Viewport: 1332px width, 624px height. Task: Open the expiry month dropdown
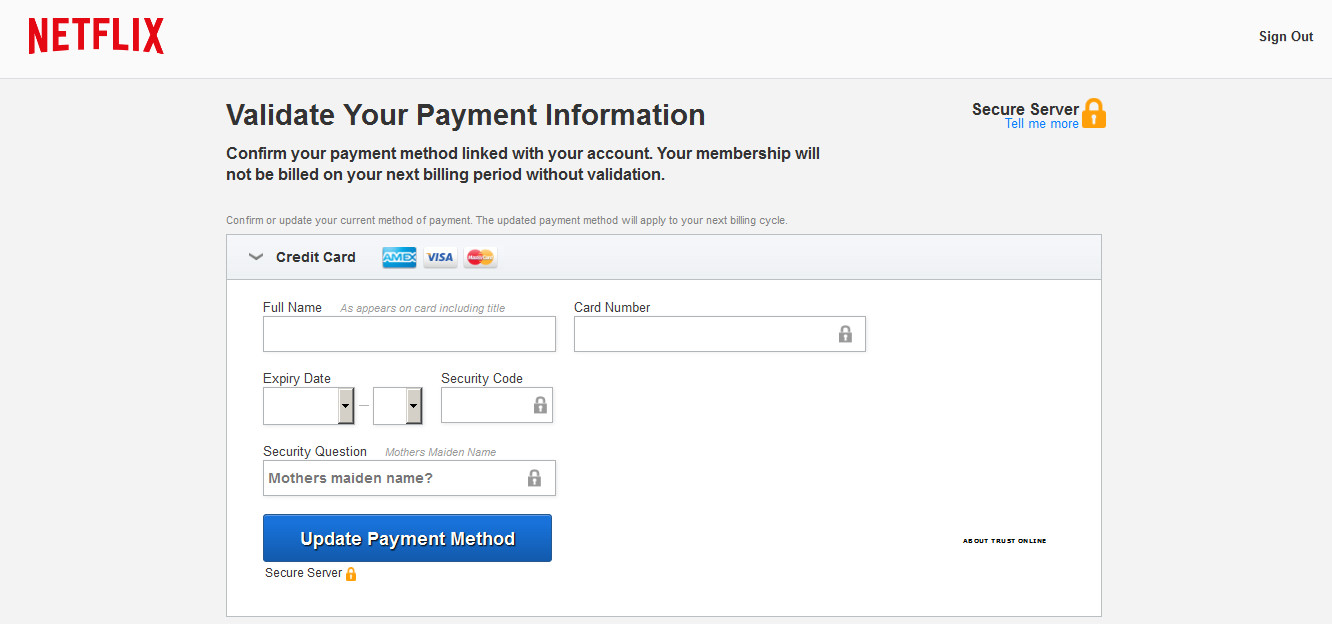pos(346,405)
